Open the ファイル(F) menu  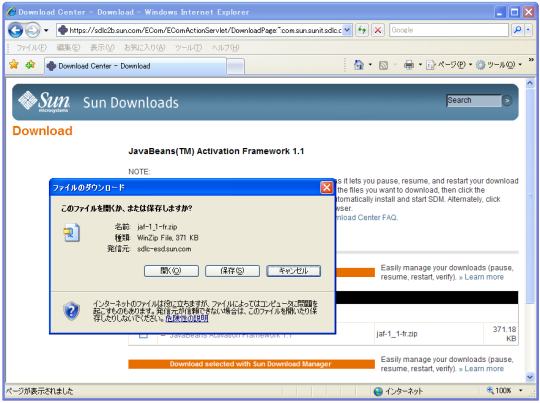31,48
